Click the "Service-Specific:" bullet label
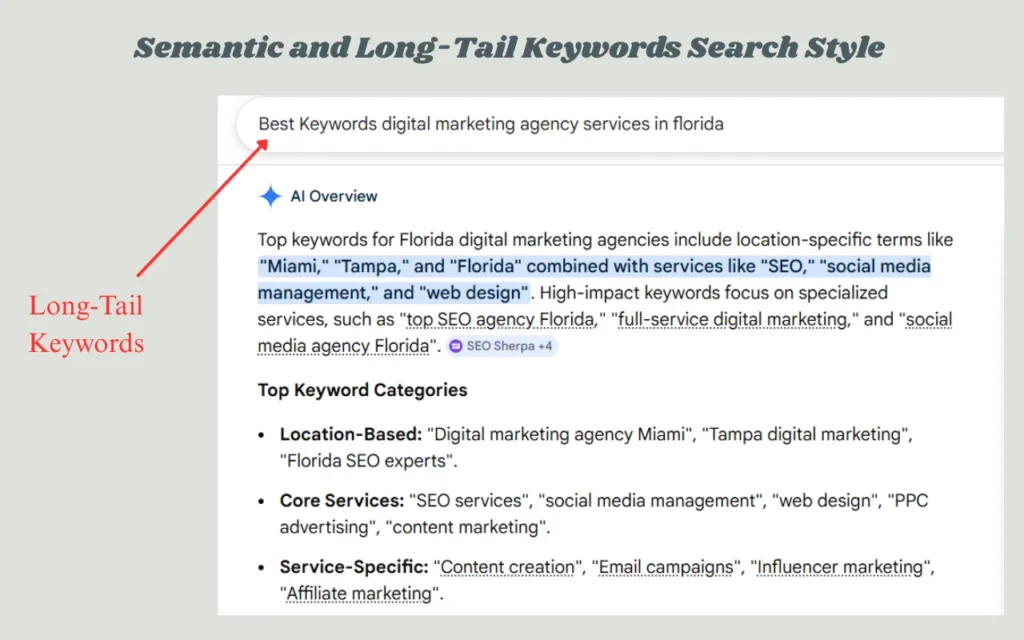The height and width of the screenshot is (640, 1024). click(x=354, y=567)
